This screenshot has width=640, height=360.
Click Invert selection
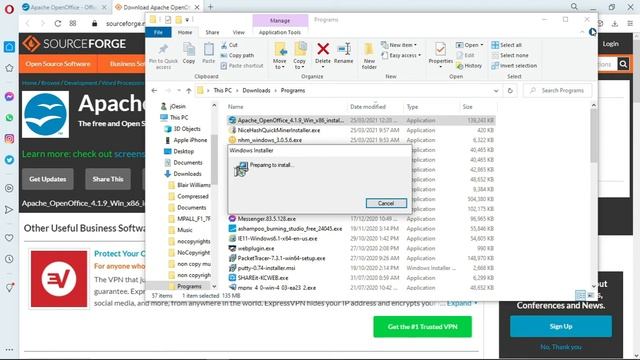click(514, 66)
